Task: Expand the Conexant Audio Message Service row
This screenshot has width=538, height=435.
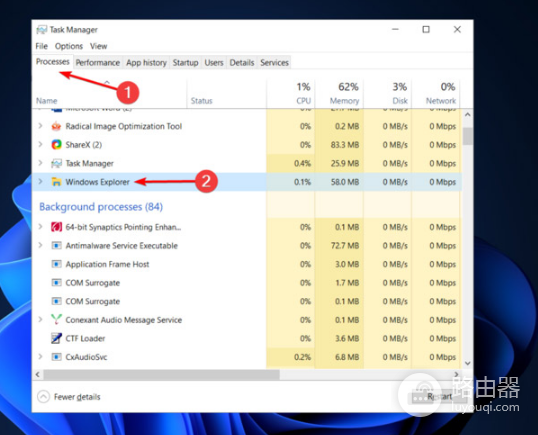Action: tap(40, 319)
